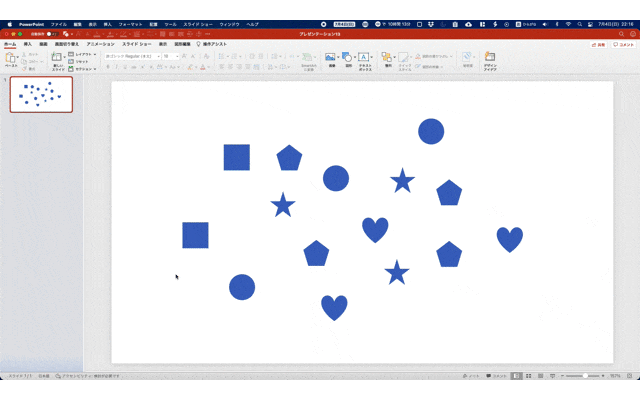Click the smiley feedback icon in title bar
Viewport: 640px width, 400px height.
coord(633,34)
